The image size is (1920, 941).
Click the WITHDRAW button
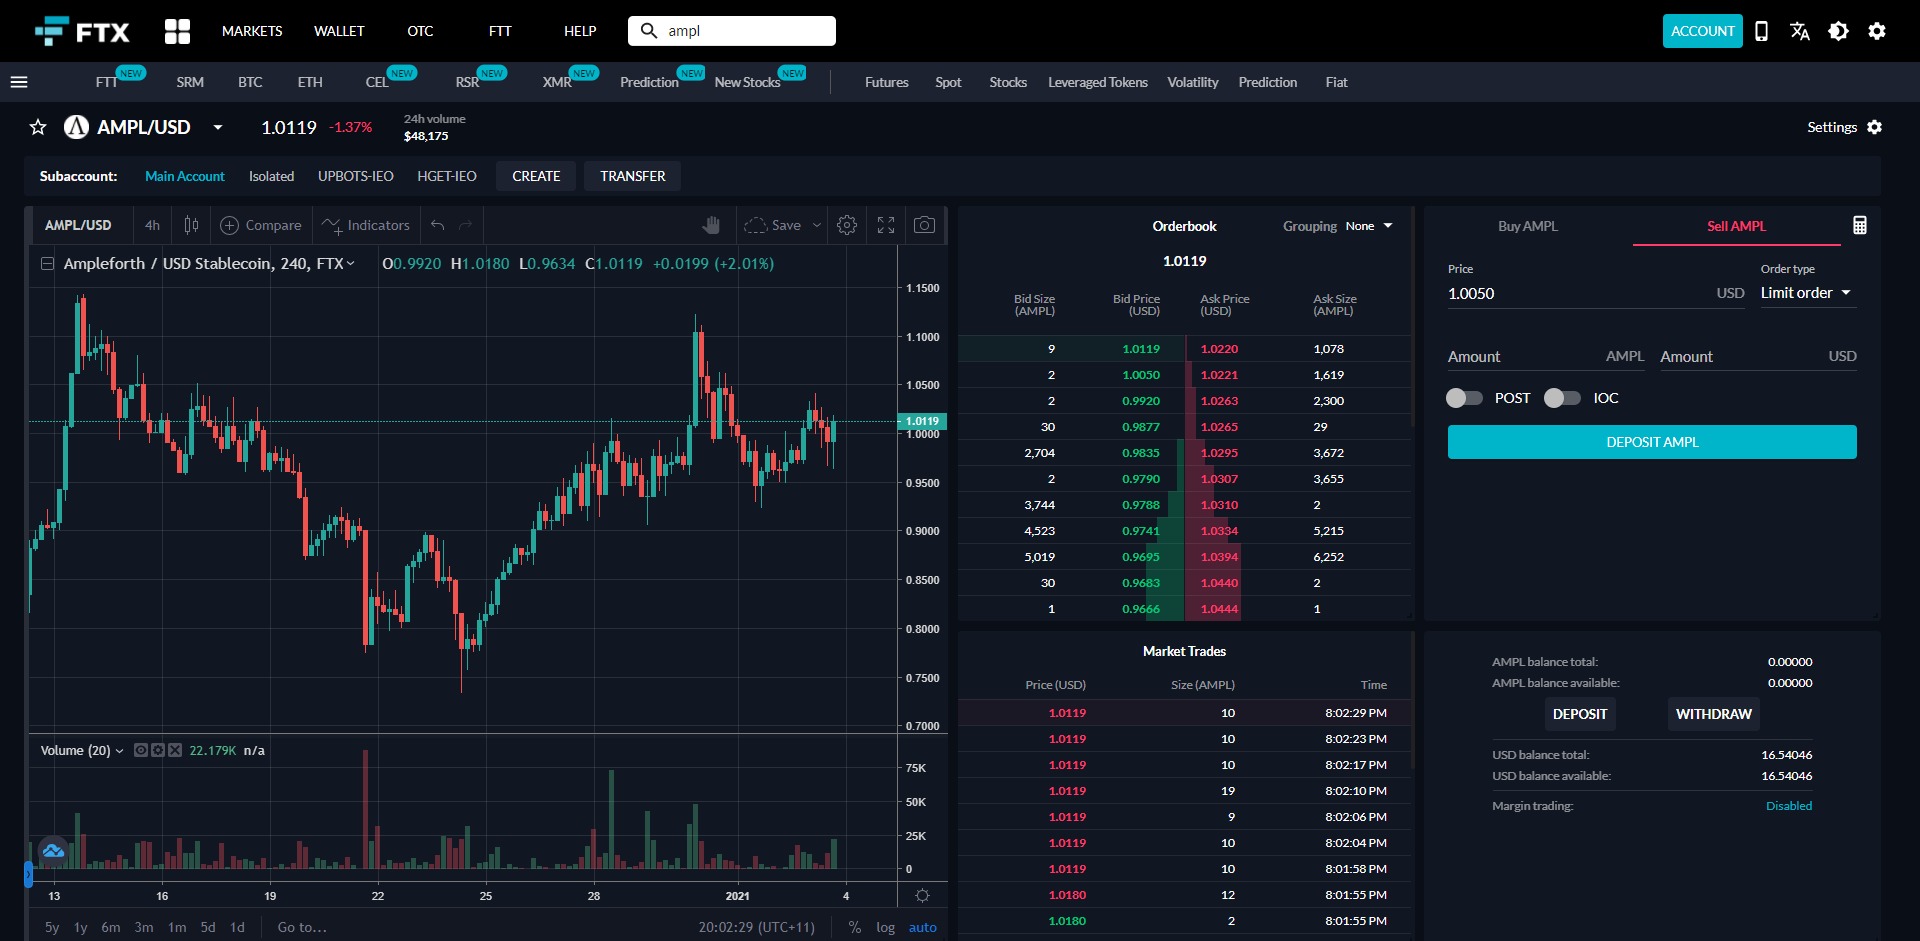[x=1714, y=714]
